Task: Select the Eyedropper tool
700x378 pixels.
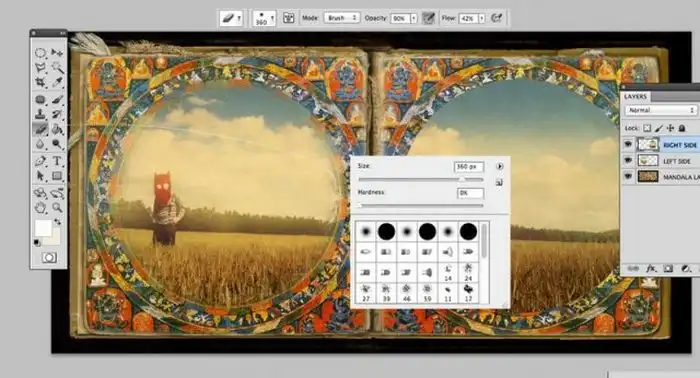Action: pyautogui.click(x=57, y=83)
